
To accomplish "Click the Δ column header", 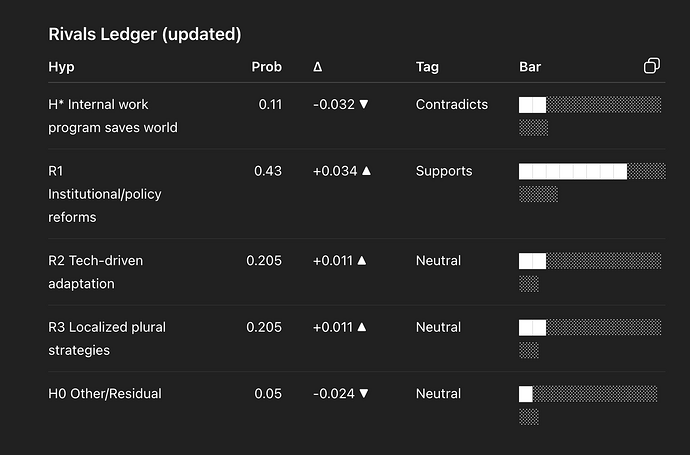I will point(318,67).
